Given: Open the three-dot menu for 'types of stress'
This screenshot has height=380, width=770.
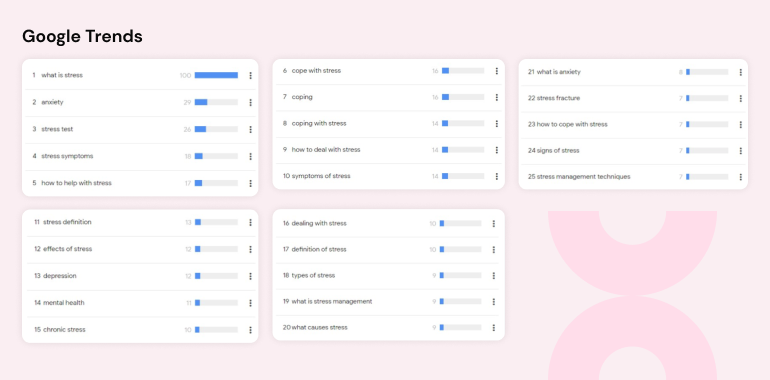Looking at the screenshot, I should pyautogui.click(x=494, y=275).
